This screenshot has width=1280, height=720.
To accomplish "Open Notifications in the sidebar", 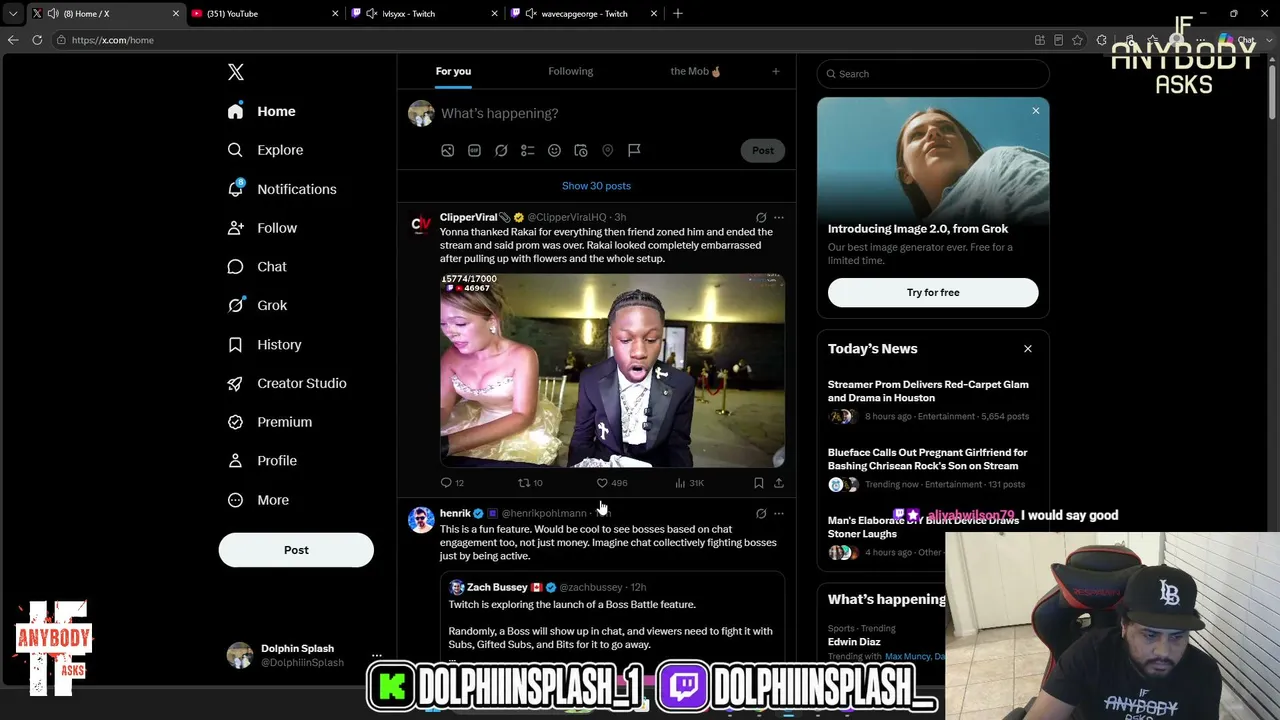I will [282, 189].
